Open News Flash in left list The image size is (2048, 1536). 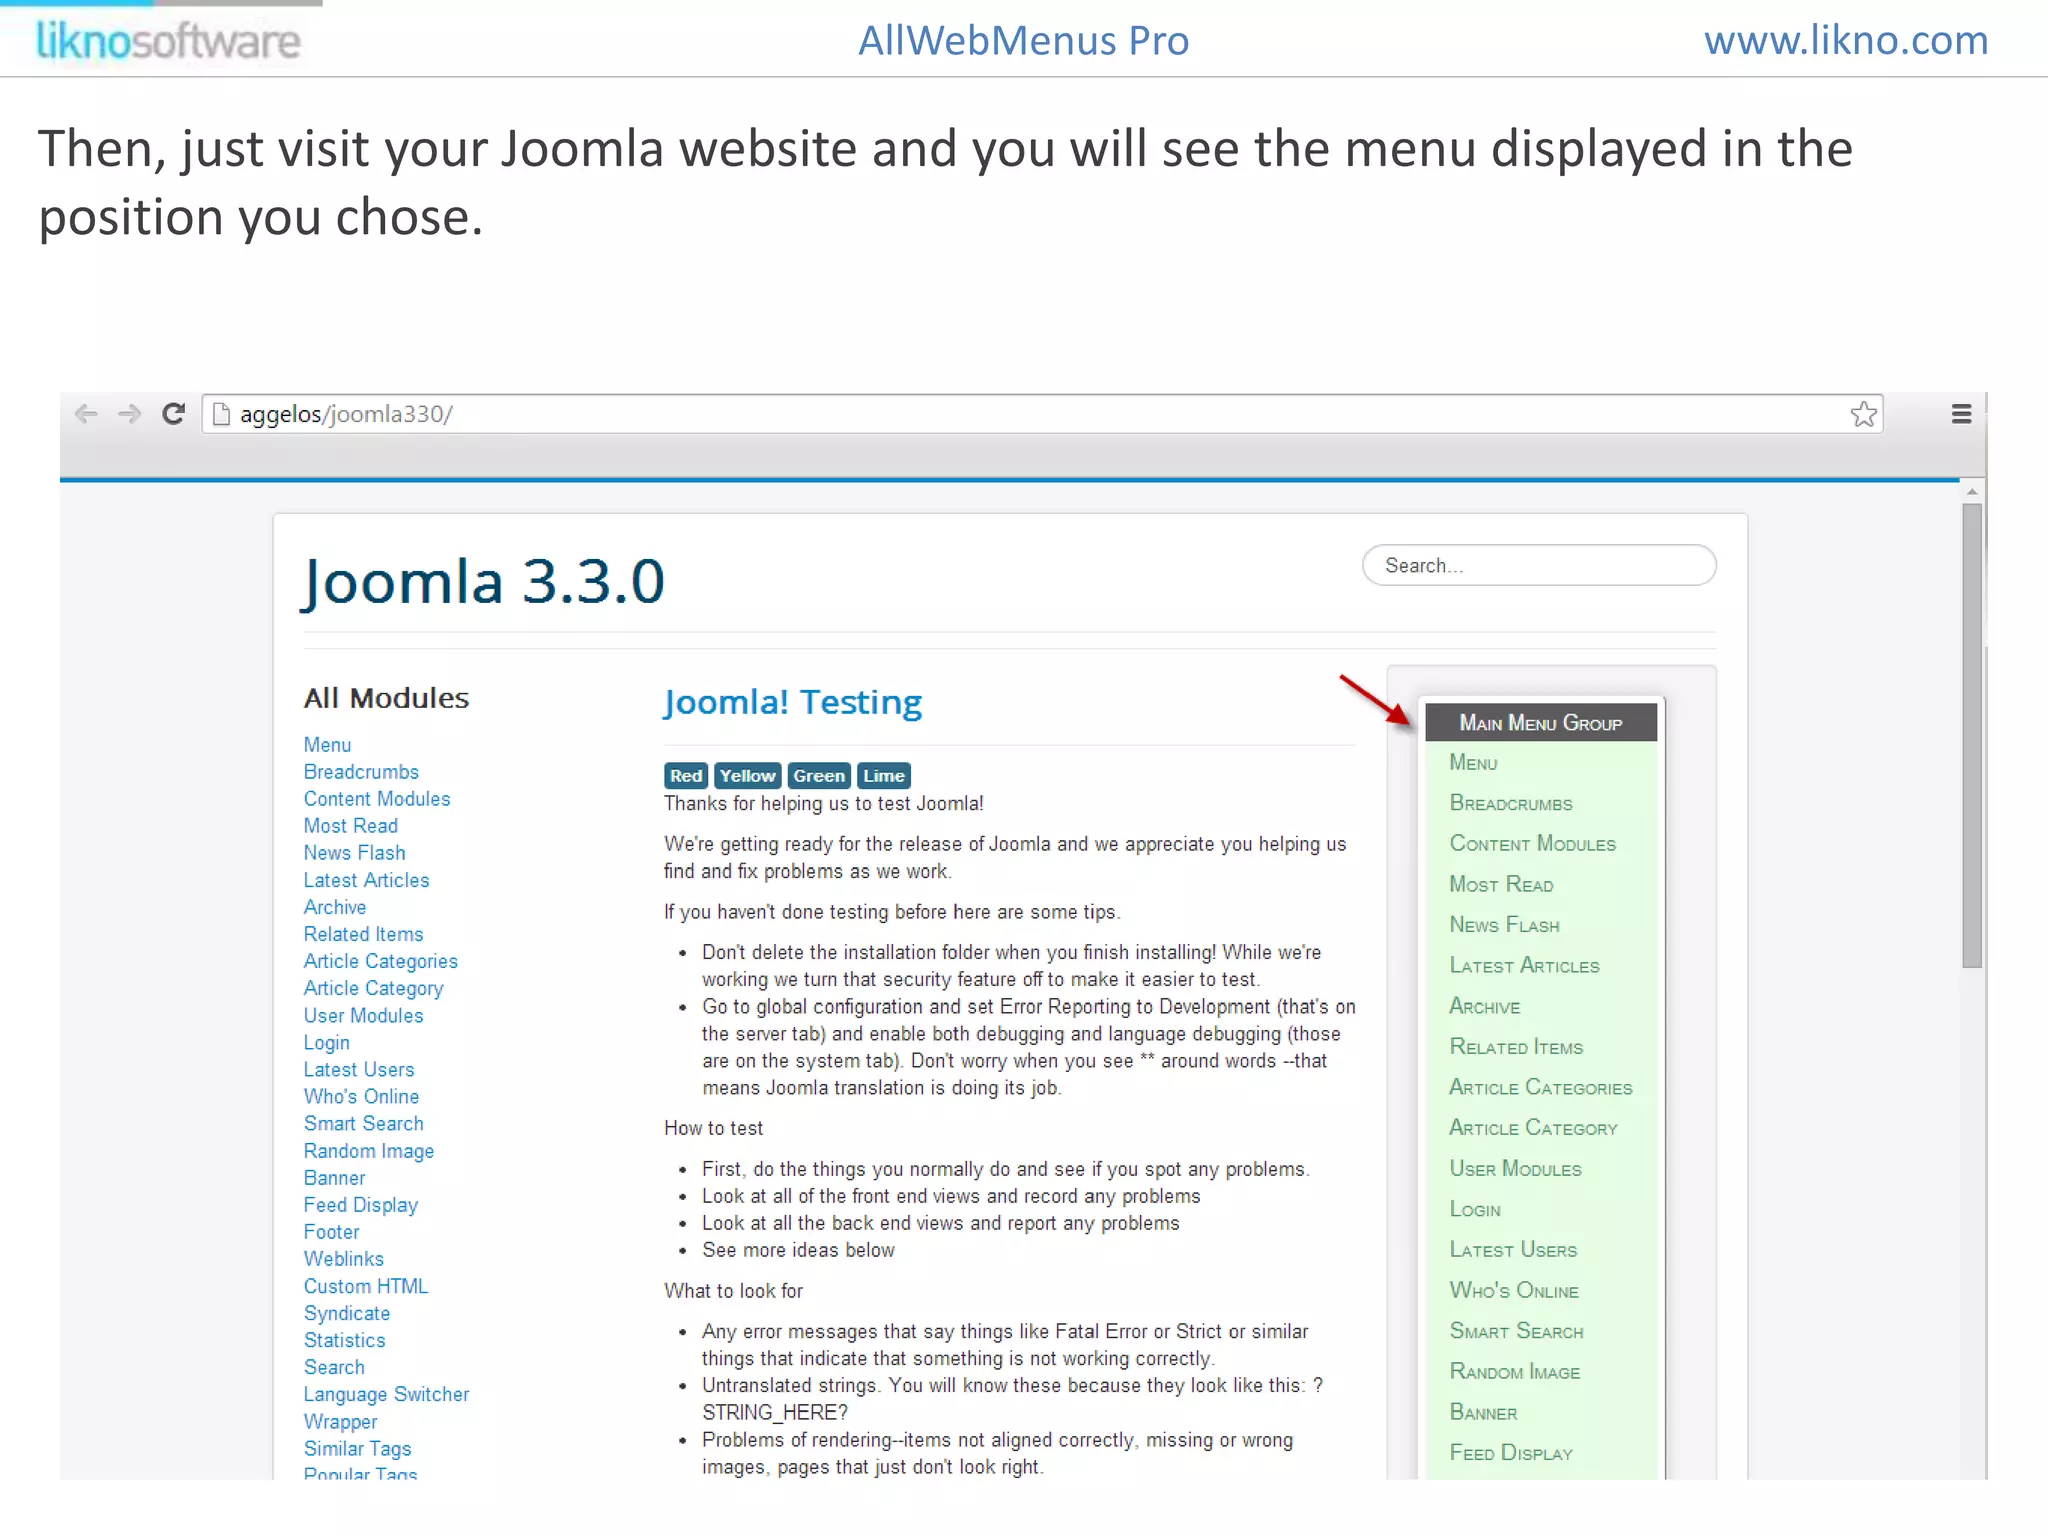tap(355, 853)
